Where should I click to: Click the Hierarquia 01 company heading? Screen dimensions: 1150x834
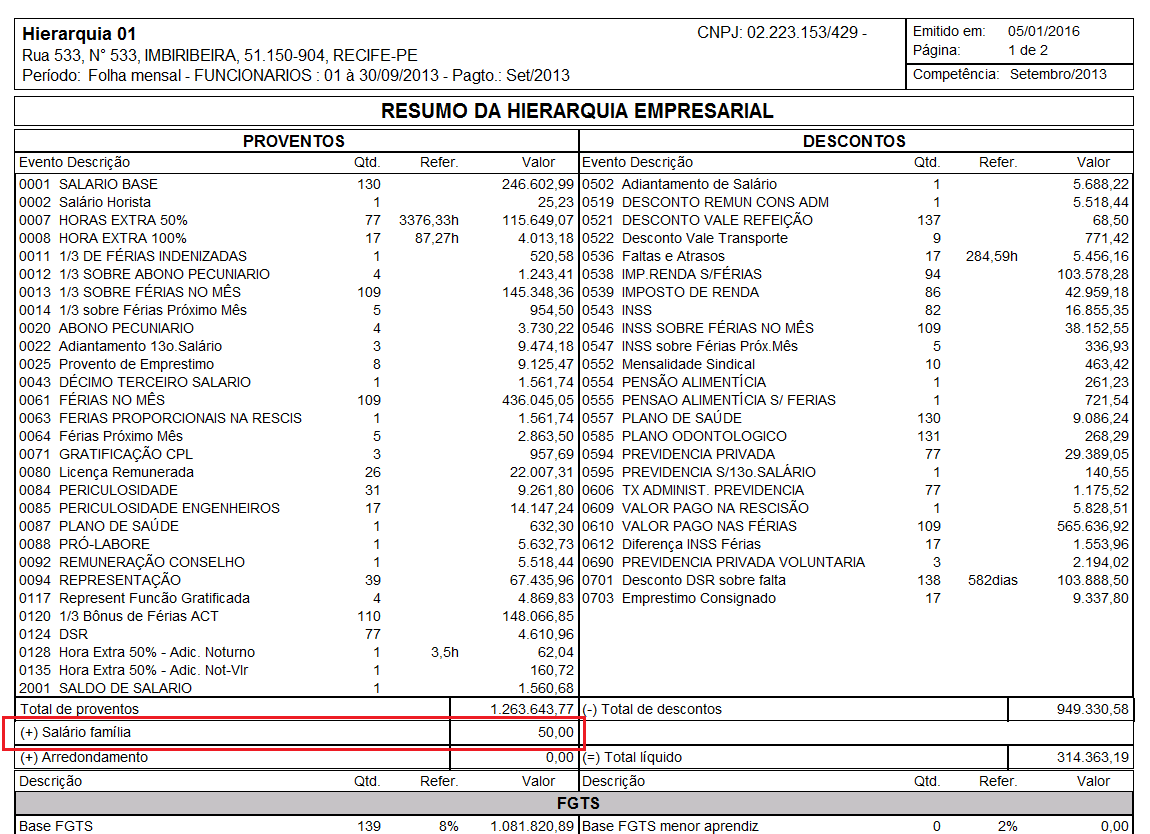(x=79, y=35)
